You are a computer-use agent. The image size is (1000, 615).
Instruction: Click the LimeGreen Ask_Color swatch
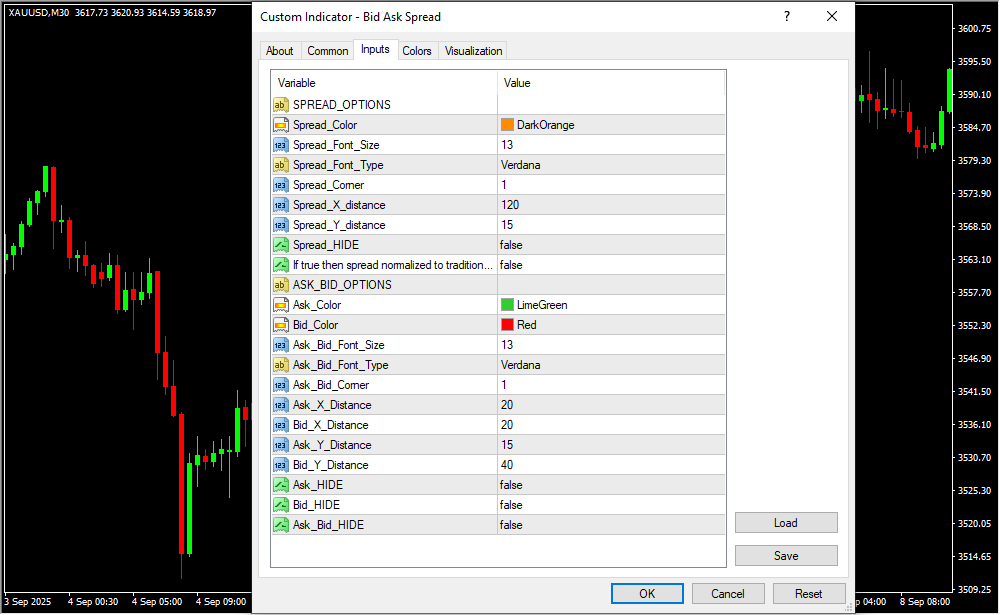pyautogui.click(x=507, y=305)
